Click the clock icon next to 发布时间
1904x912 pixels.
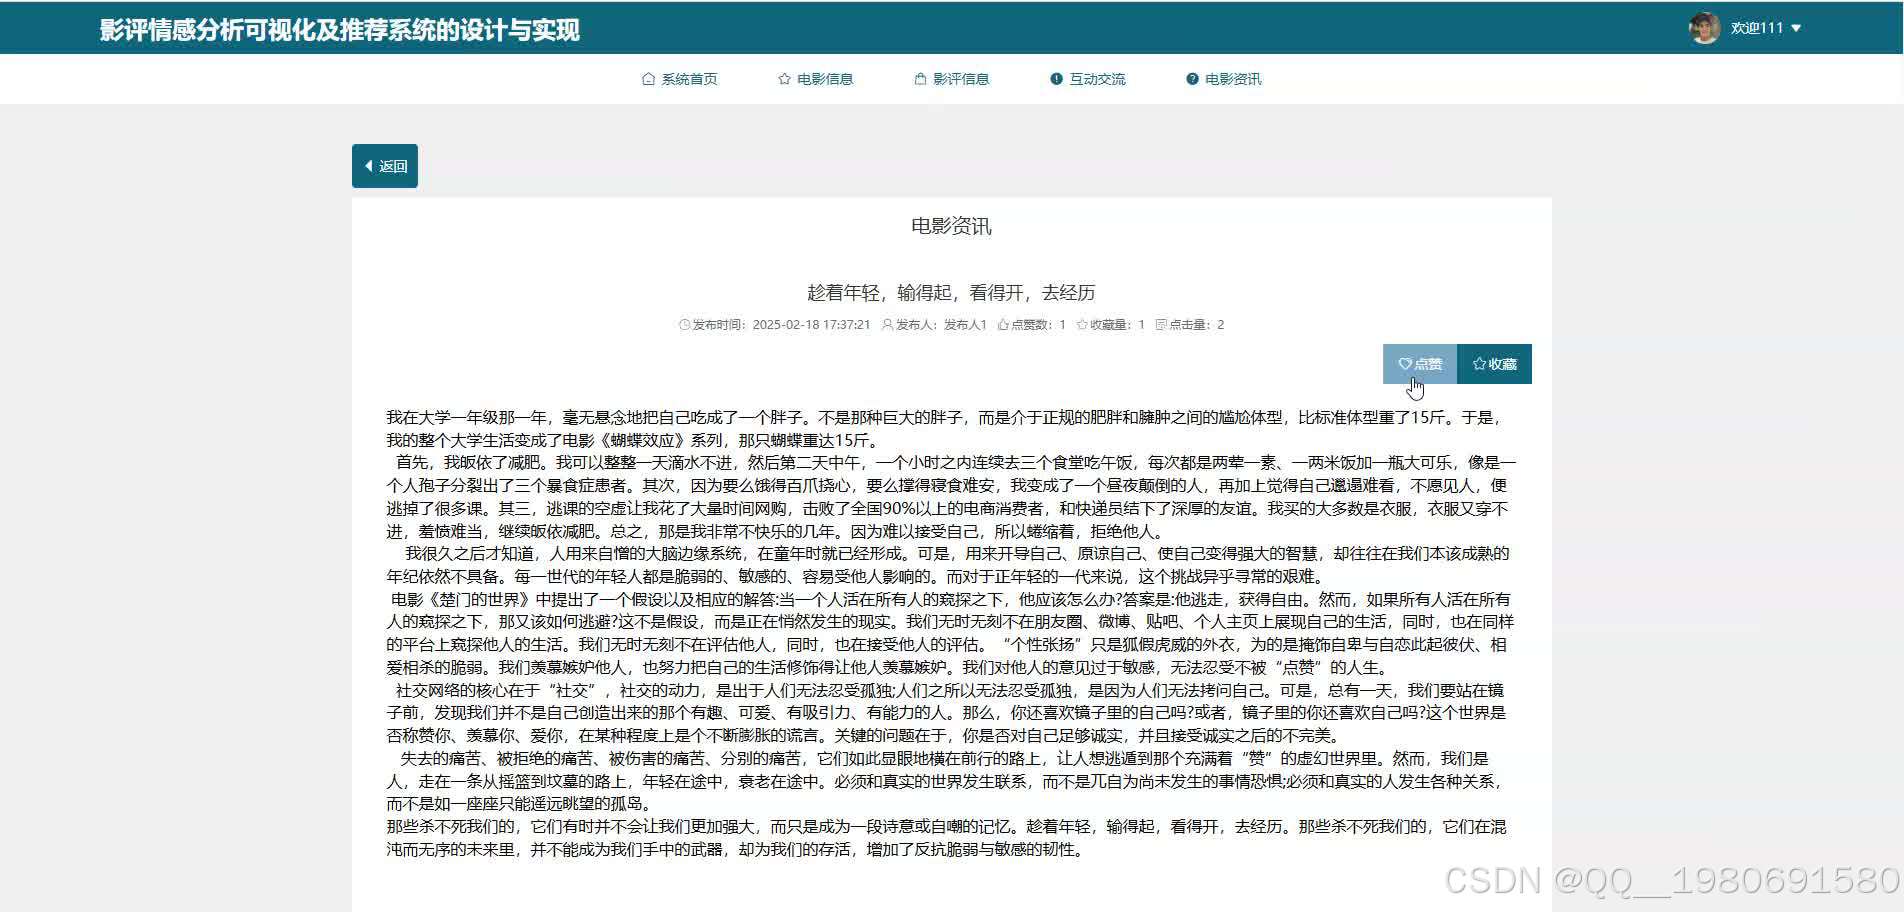pyautogui.click(x=685, y=324)
